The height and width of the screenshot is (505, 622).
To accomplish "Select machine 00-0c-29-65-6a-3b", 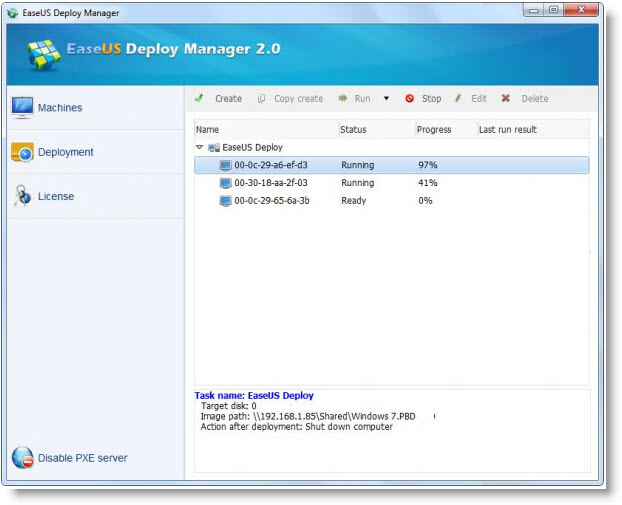I will tap(392, 201).
